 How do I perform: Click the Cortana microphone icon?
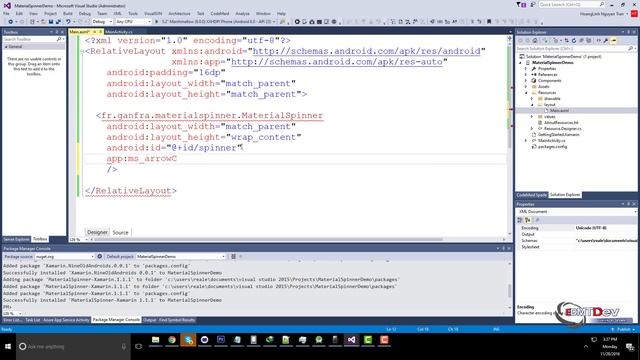tap(124, 347)
